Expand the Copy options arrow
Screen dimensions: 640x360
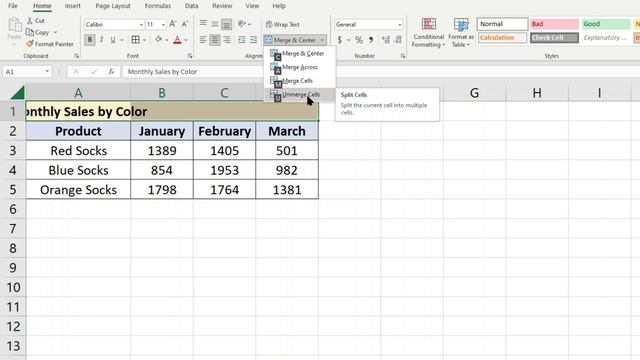point(56,32)
